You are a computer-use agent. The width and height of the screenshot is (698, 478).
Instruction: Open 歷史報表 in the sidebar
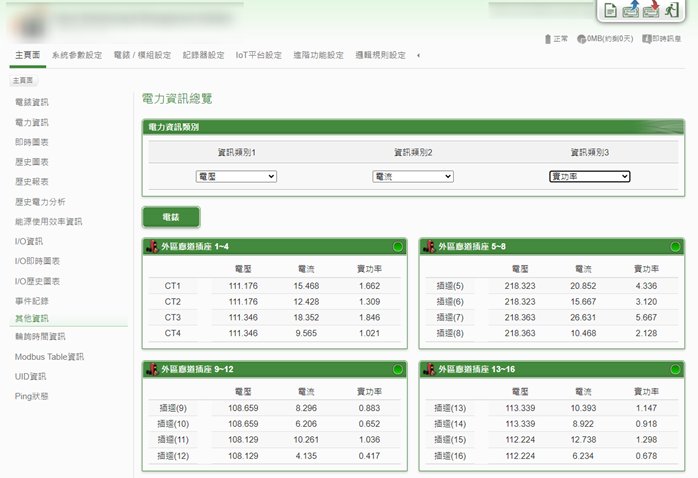[32, 181]
